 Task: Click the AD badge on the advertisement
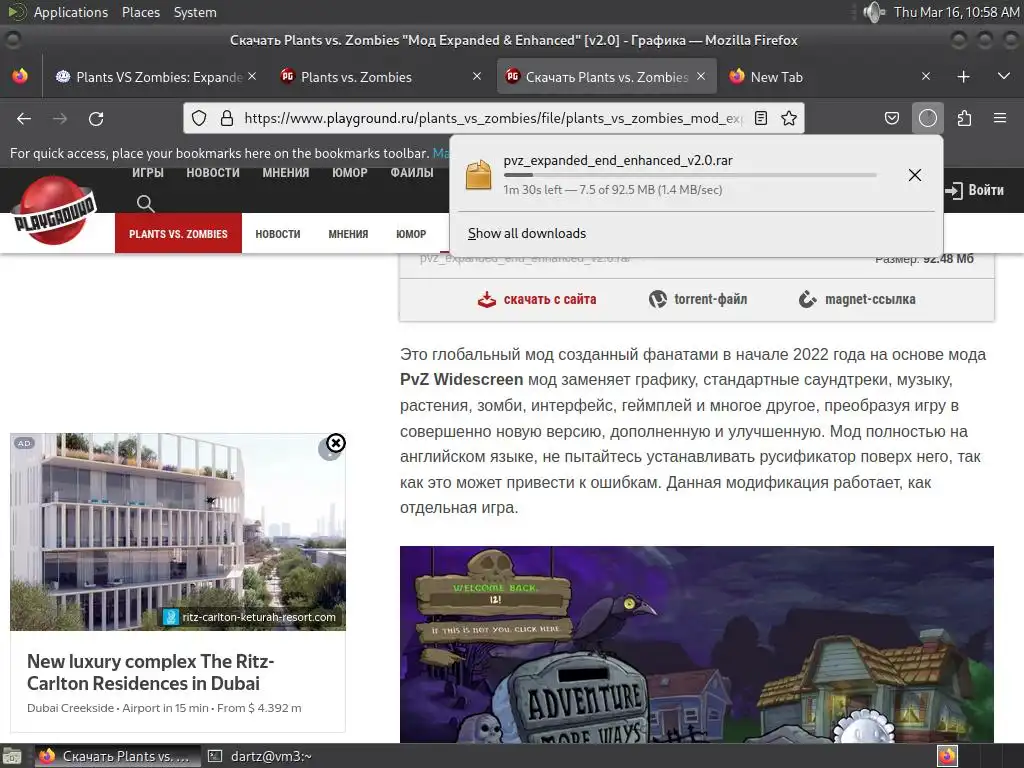point(24,443)
